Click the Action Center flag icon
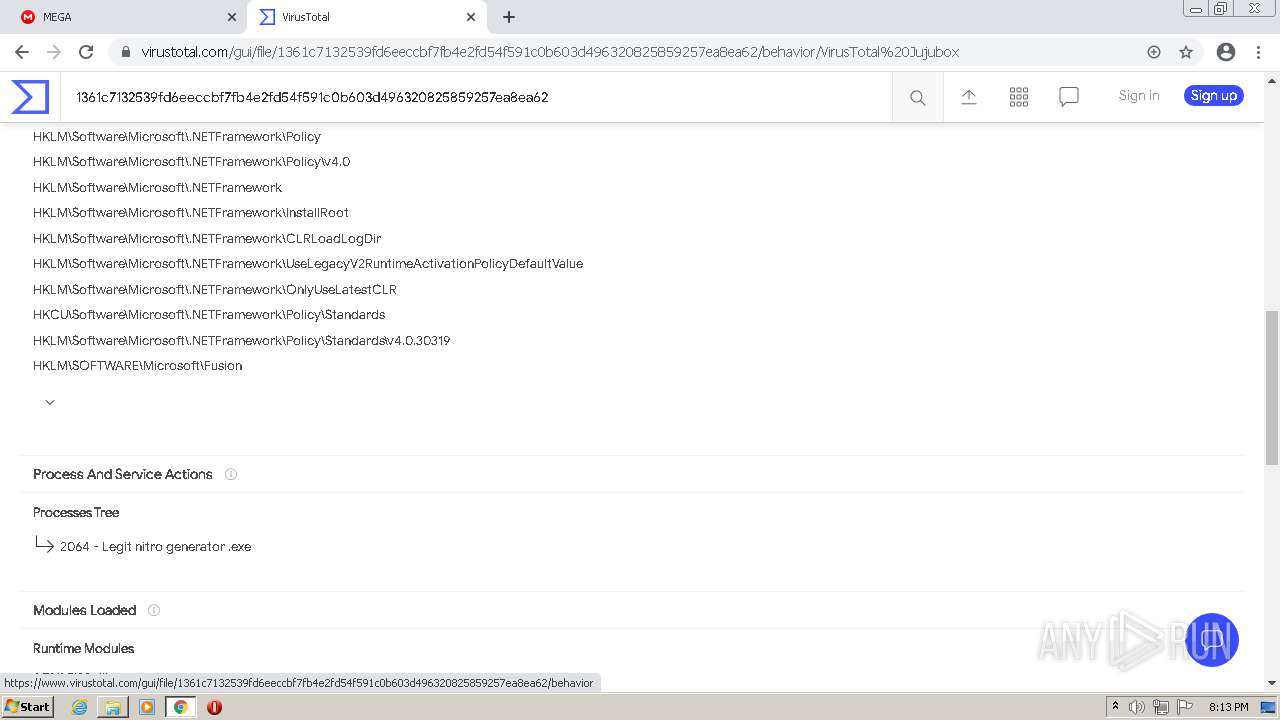This screenshot has height=720, width=1280. tap(1185, 707)
